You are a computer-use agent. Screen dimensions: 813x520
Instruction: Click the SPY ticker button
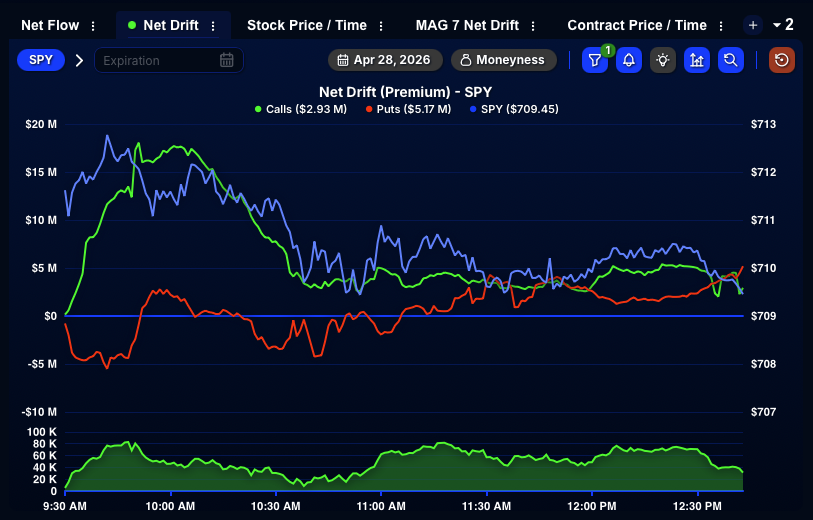click(41, 60)
